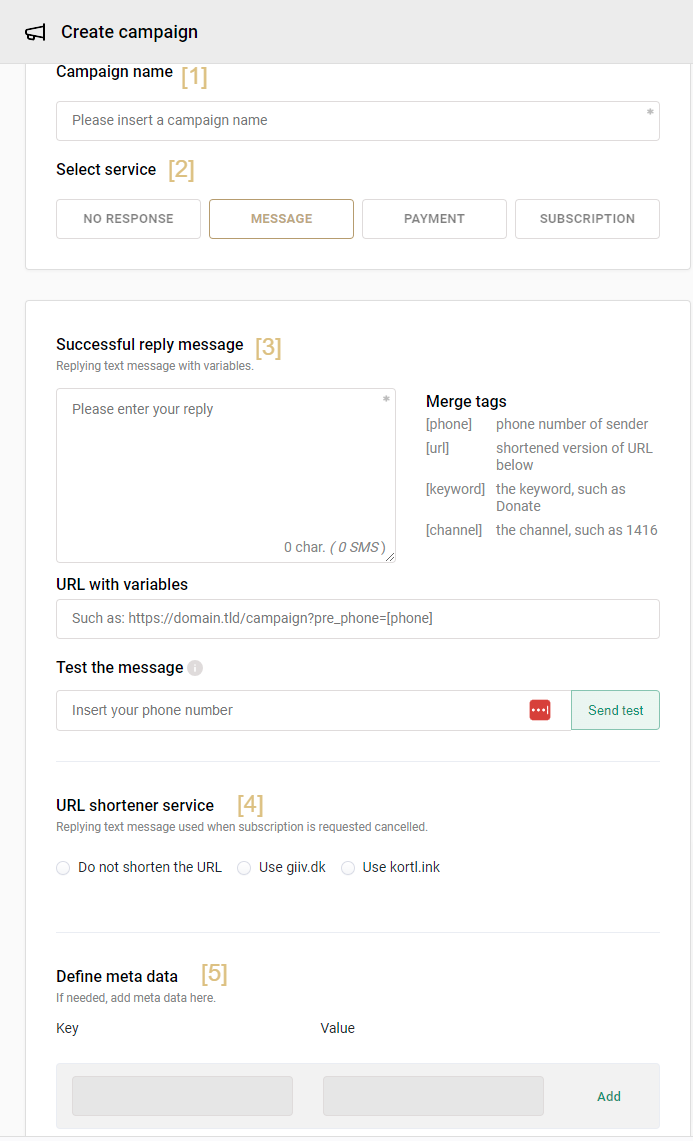Select the SUBSCRIPTION service option
The width and height of the screenshot is (693, 1141).
pyautogui.click(x=587, y=219)
